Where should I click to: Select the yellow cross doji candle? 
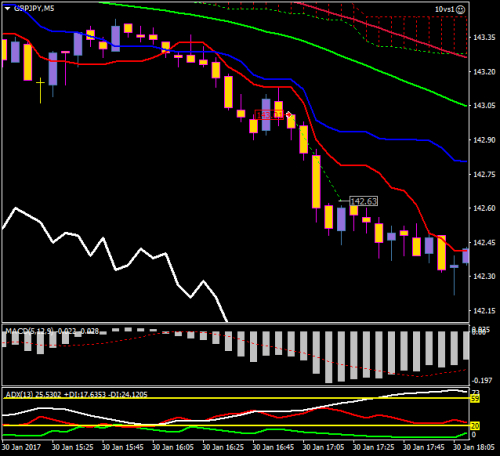pos(40,90)
